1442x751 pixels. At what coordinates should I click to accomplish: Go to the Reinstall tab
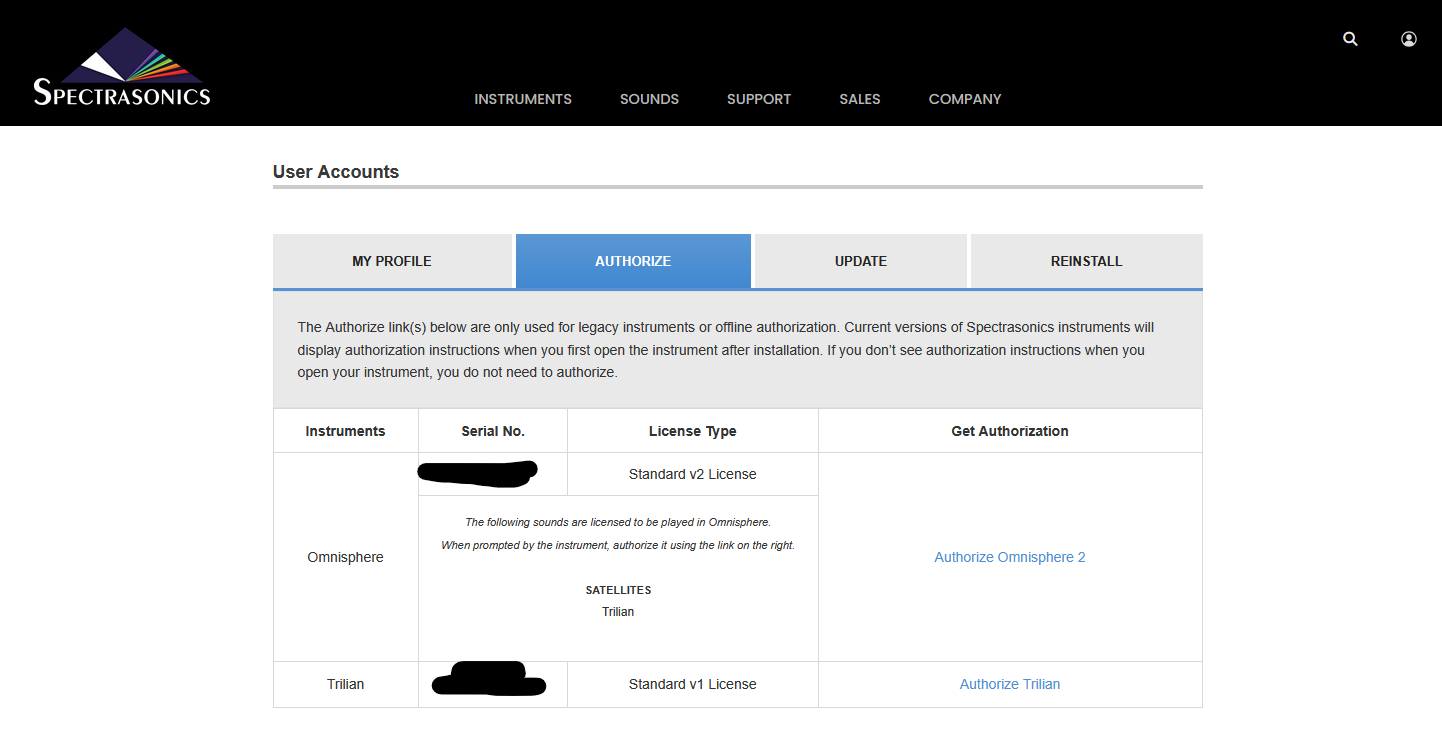pyautogui.click(x=1086, y=261)
